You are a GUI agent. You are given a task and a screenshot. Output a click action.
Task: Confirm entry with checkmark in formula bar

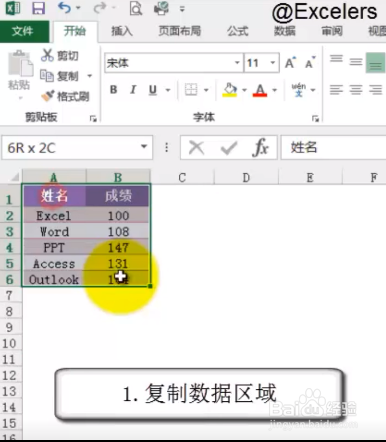point(229,148)
